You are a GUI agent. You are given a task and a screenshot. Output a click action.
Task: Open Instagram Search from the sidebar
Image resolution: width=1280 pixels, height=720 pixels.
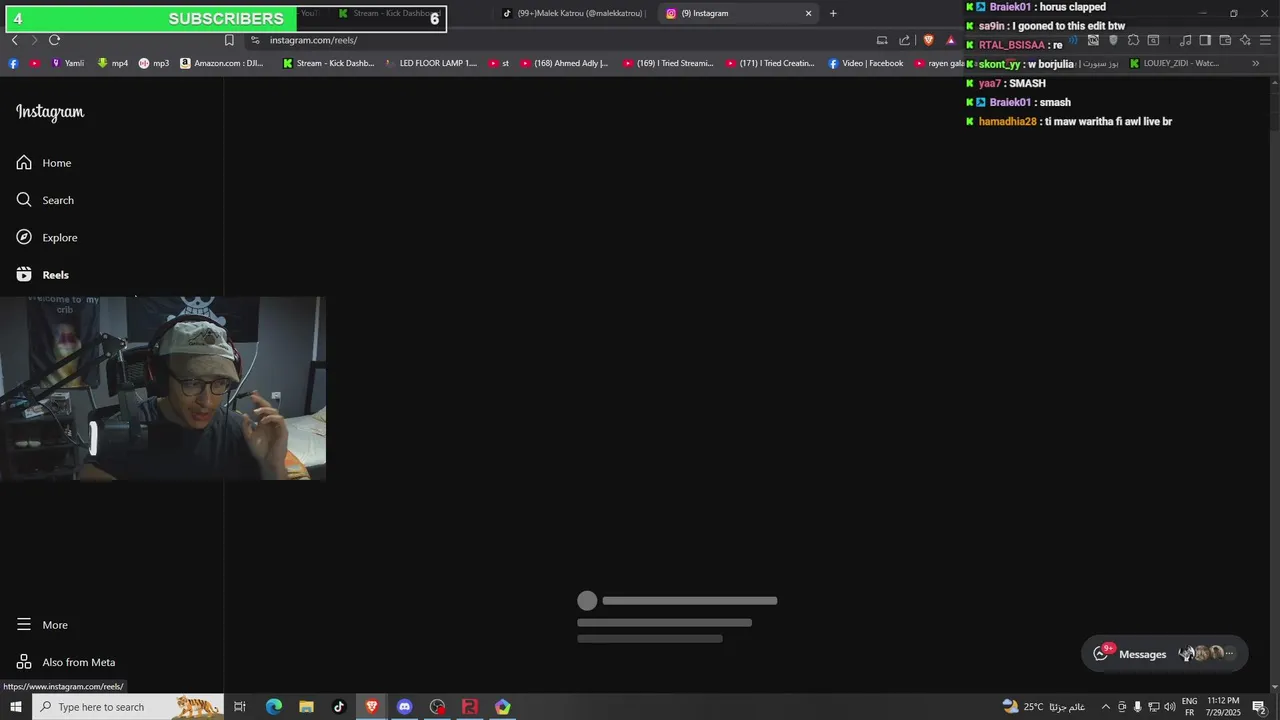[x=45, y=200]
